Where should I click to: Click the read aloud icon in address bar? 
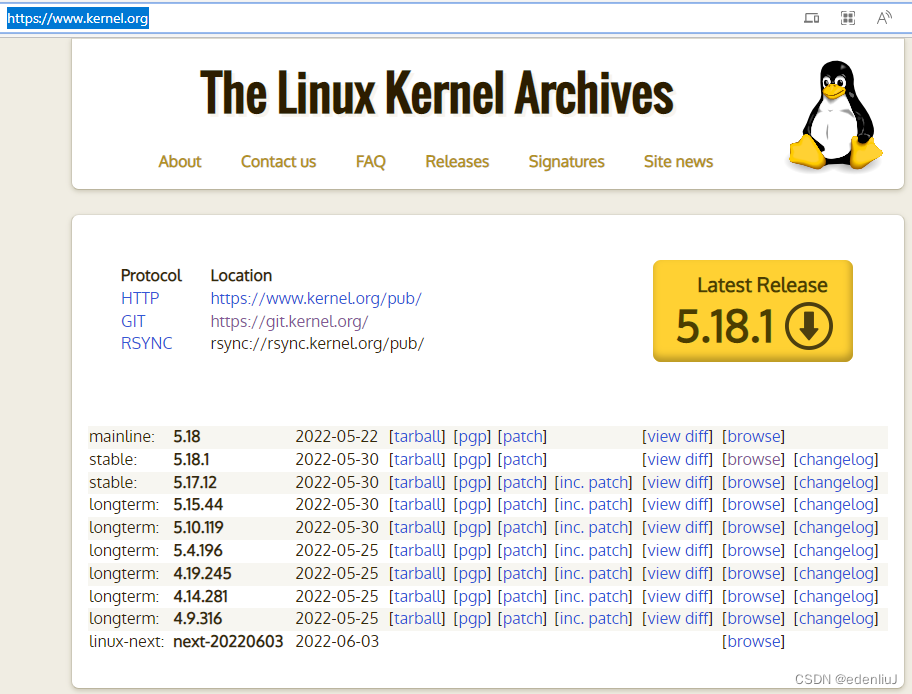[x=884, y=18]
